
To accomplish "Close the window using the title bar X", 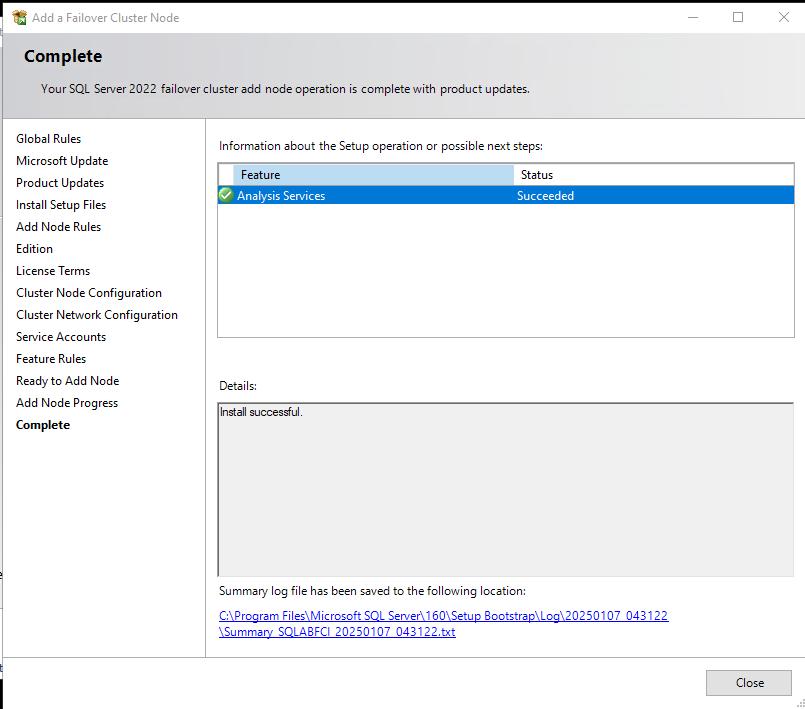I will click(783, 17).
